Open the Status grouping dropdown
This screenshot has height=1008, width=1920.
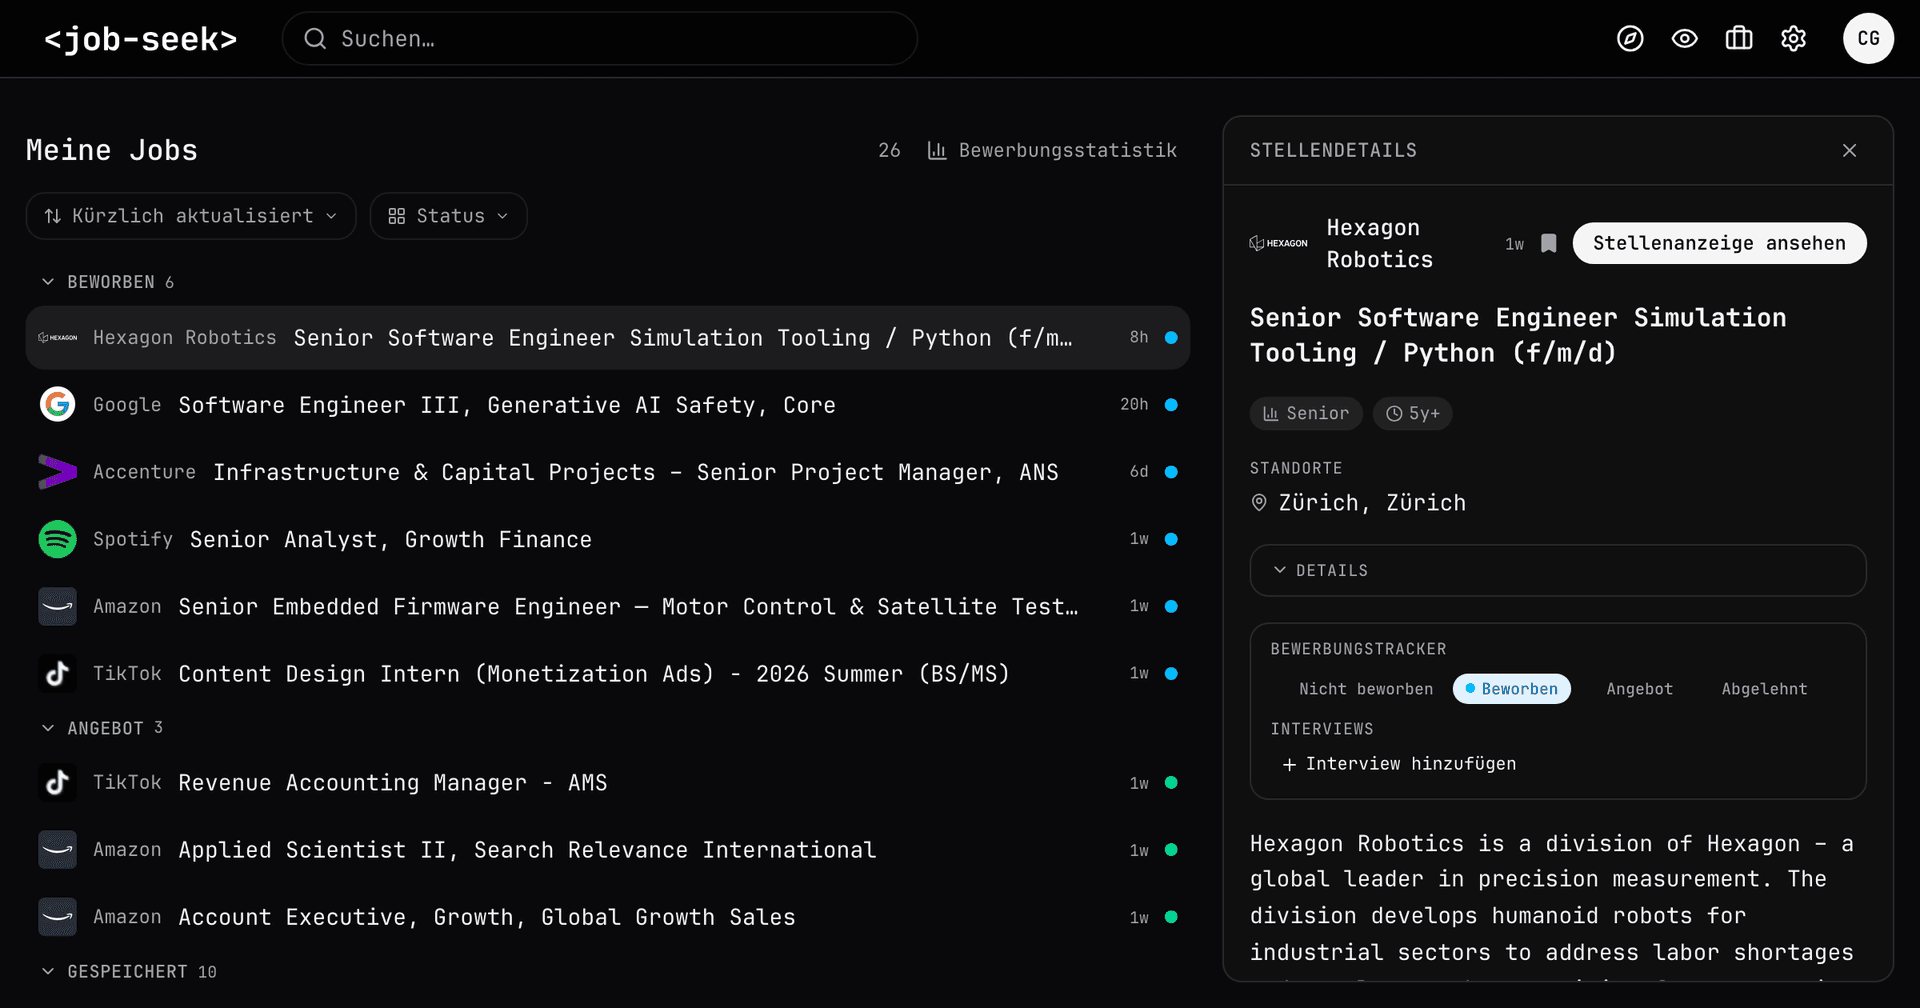(448, 216)
